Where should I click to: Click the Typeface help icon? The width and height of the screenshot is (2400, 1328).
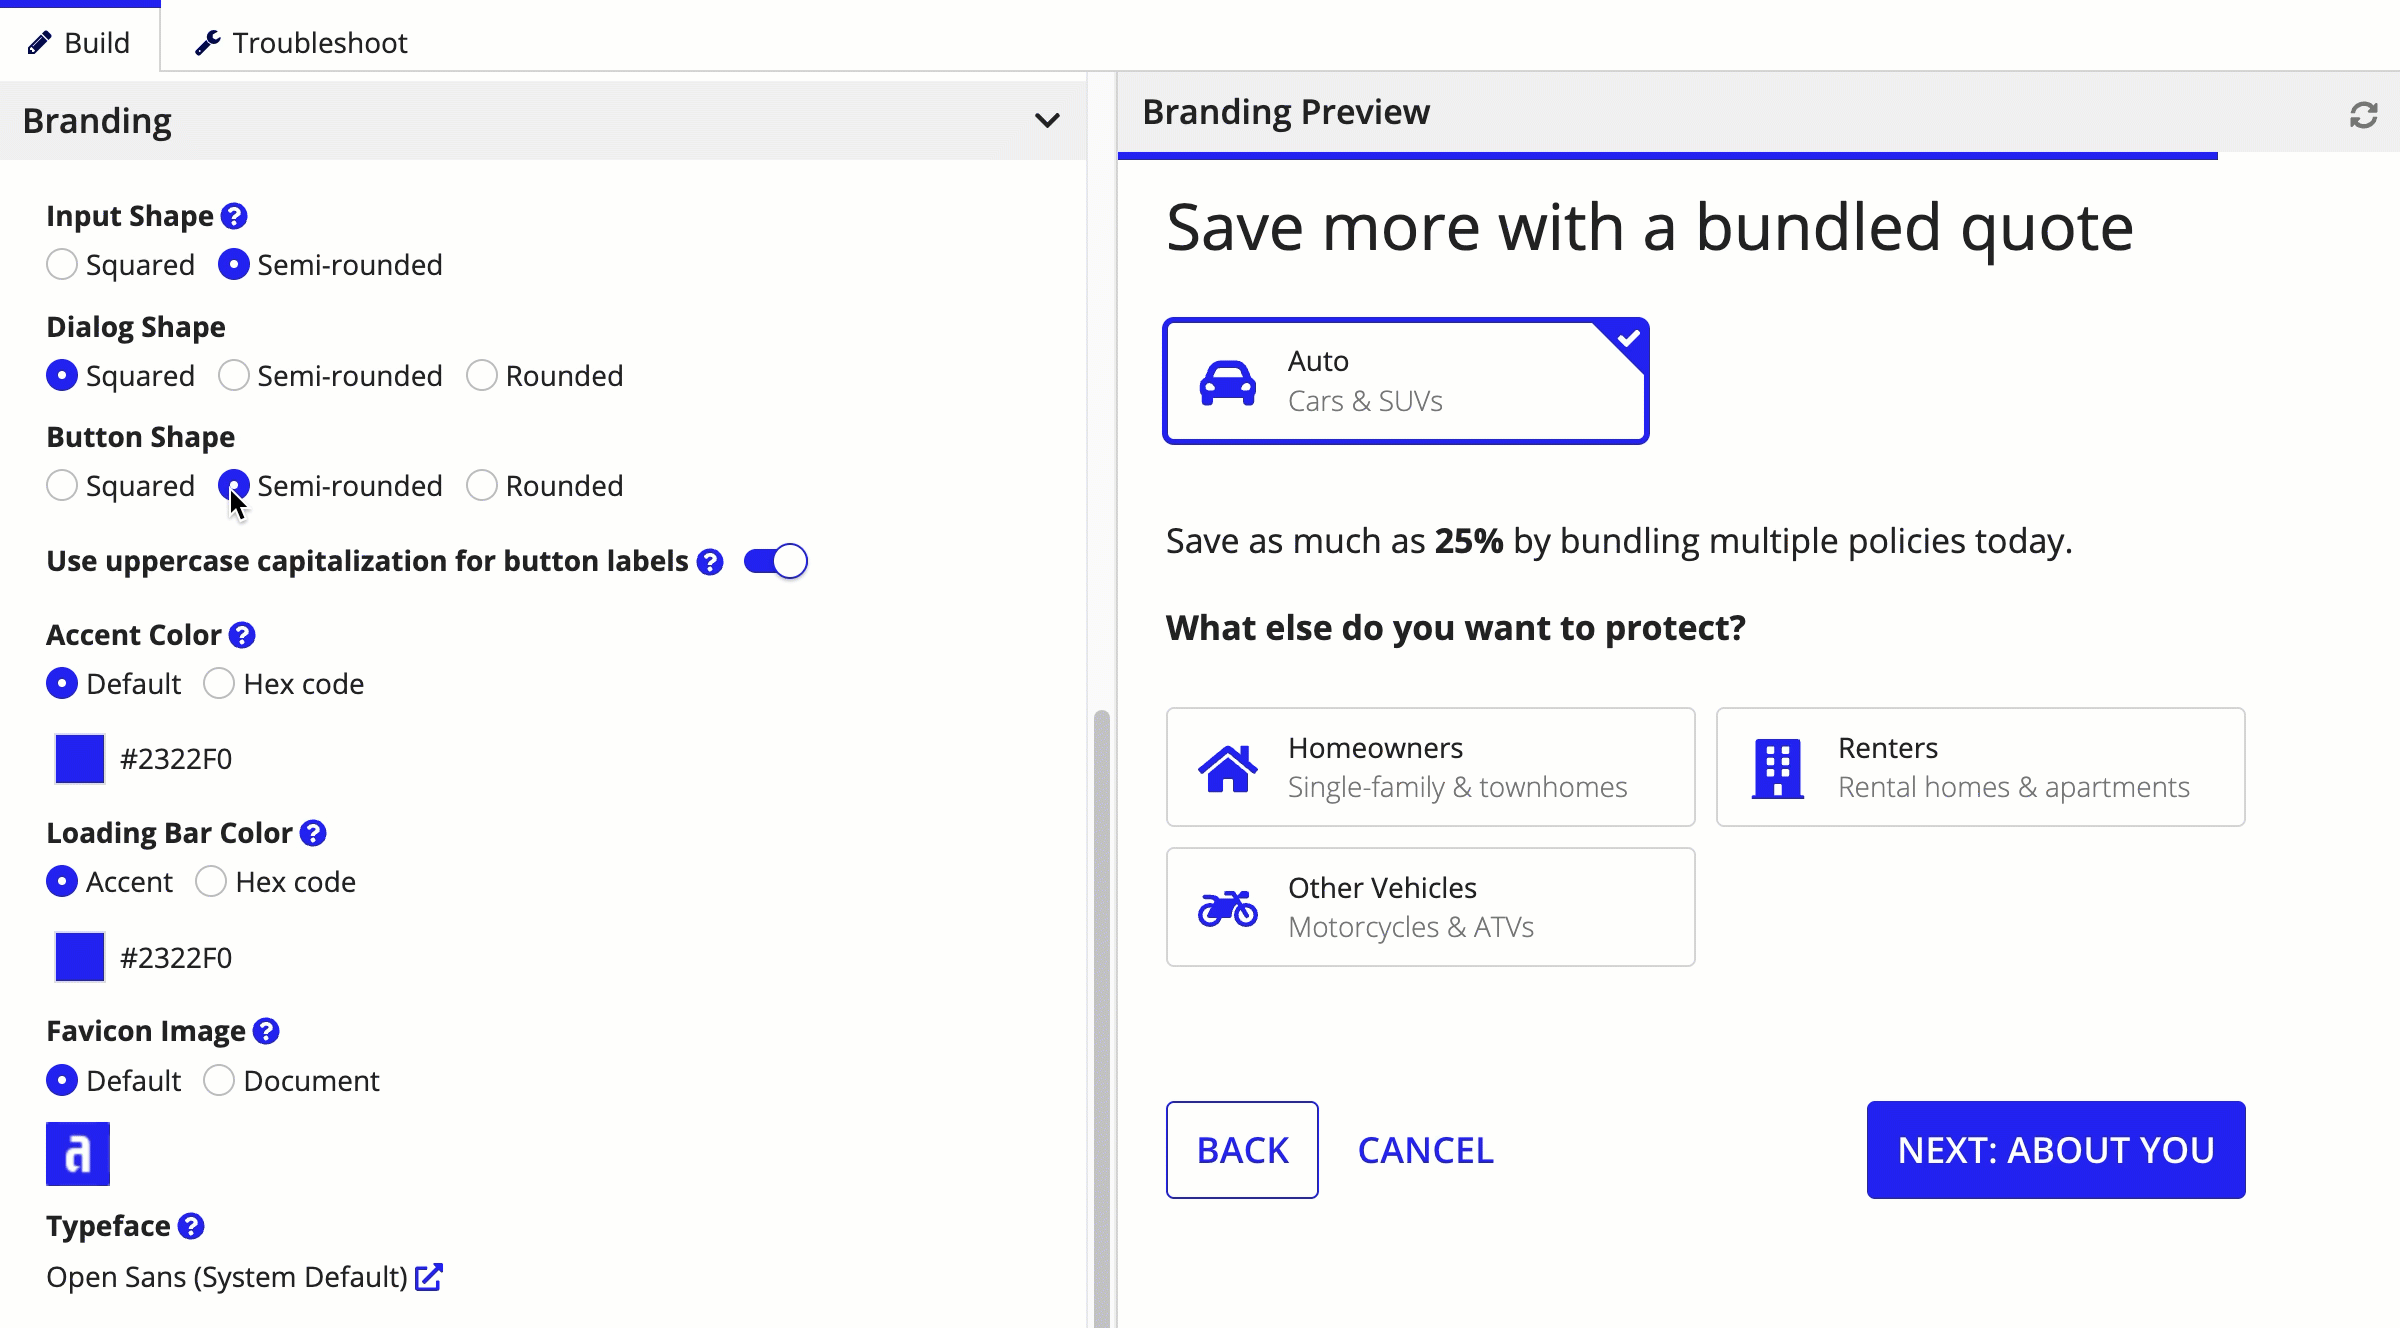pos(191,1226)
